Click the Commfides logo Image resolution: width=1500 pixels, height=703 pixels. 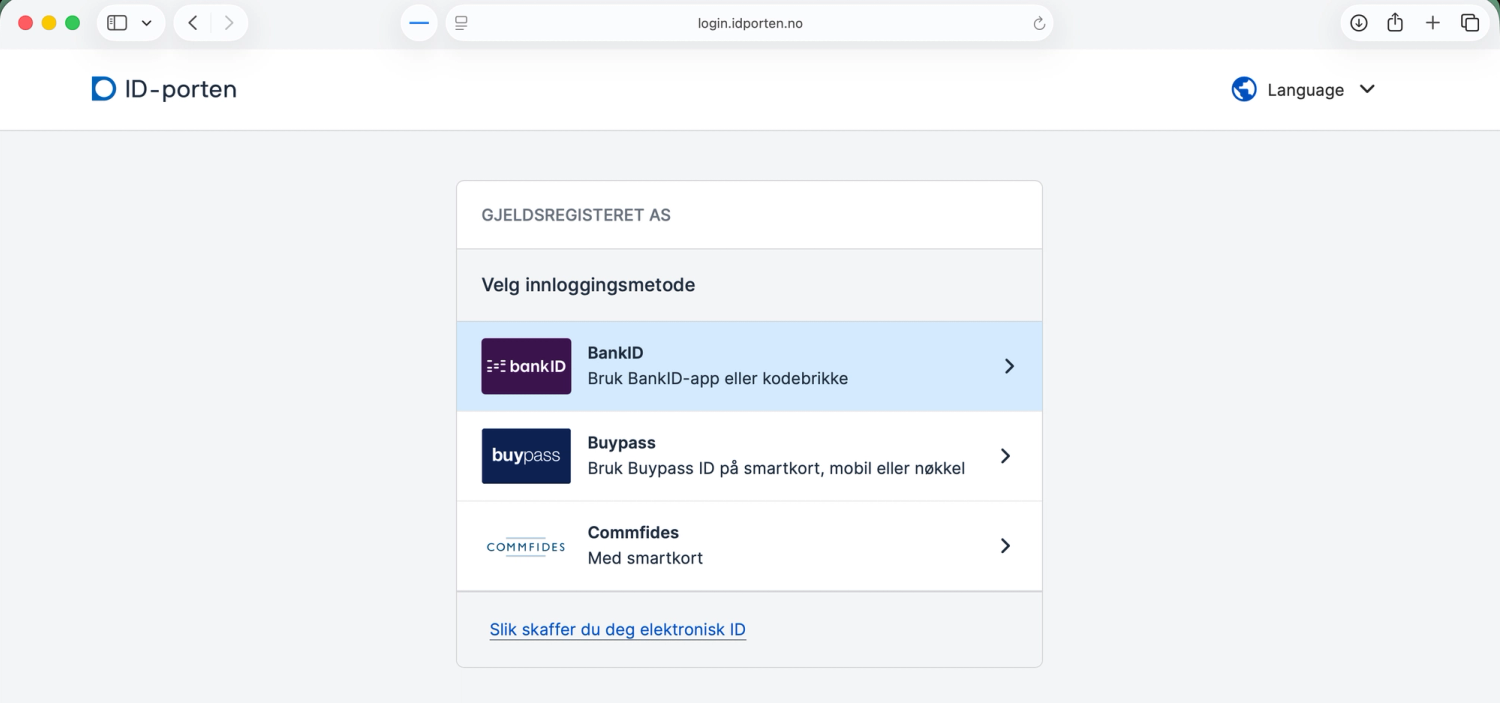click(526, 546)
